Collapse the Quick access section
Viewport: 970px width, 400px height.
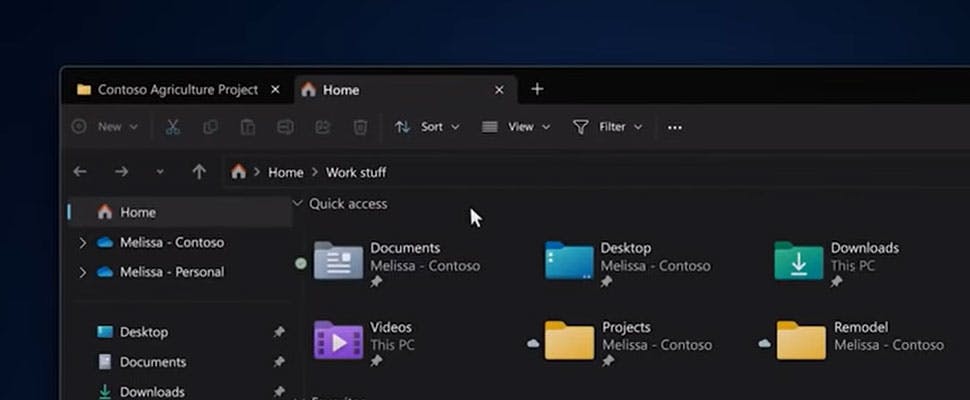click(x=298, y=203)
